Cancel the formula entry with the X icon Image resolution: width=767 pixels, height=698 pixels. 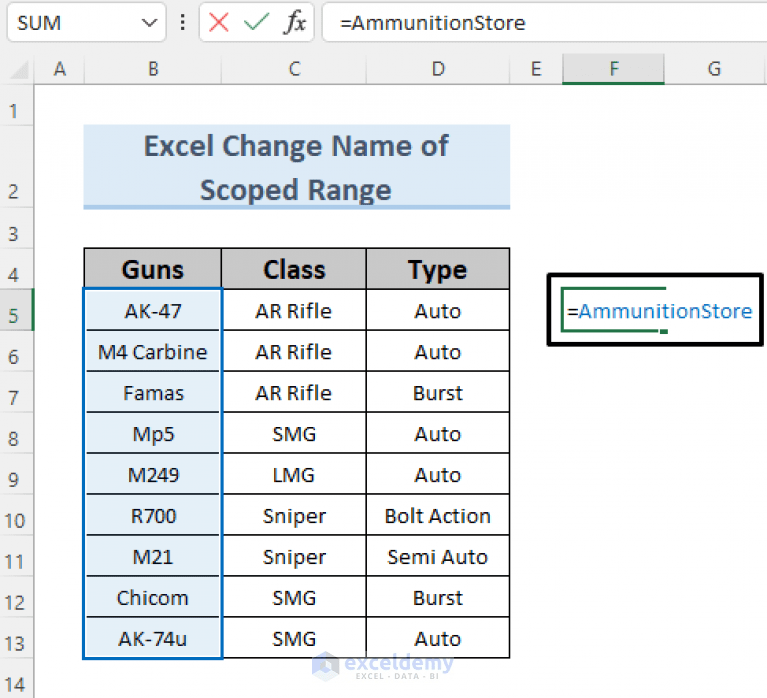pos(218,23)
